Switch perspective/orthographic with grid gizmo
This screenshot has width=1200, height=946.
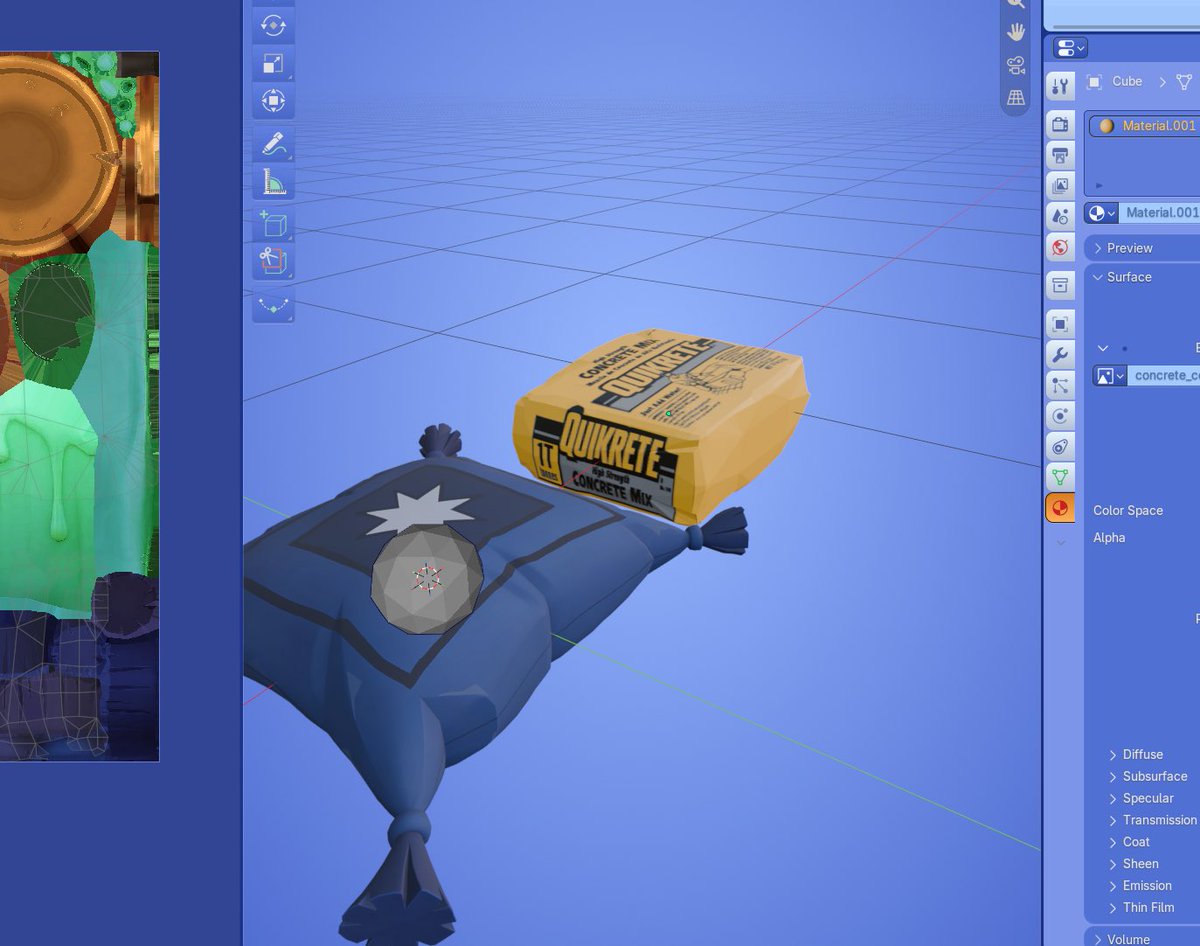click(1016, 98)
